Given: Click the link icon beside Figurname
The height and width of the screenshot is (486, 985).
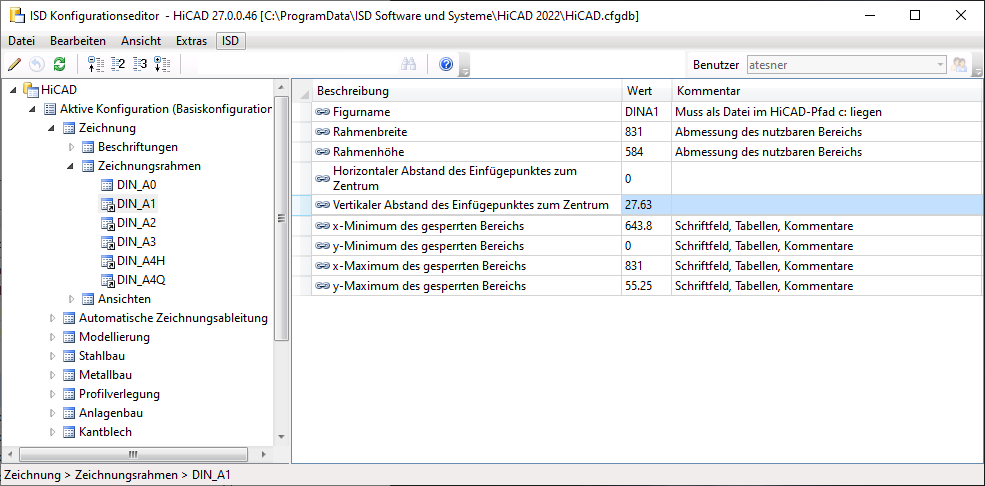Looking at the screenshot, I should 322,112.
